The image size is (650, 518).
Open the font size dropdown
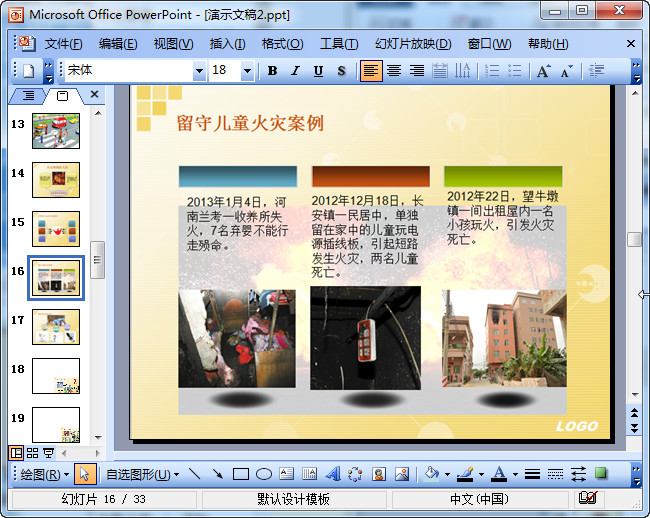point(247,71)
